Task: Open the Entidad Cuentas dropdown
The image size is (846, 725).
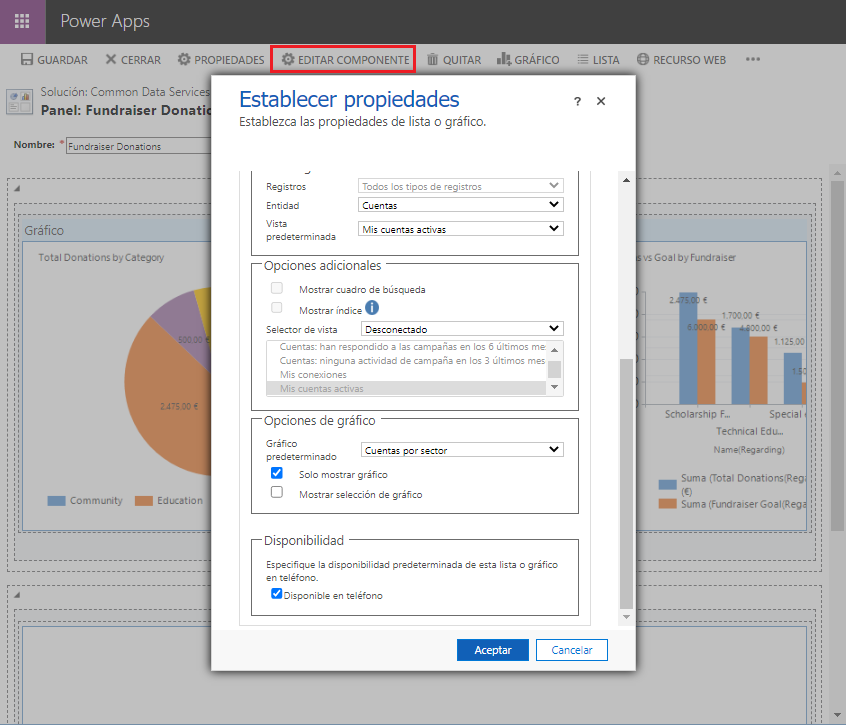Action: coord(461,205)
